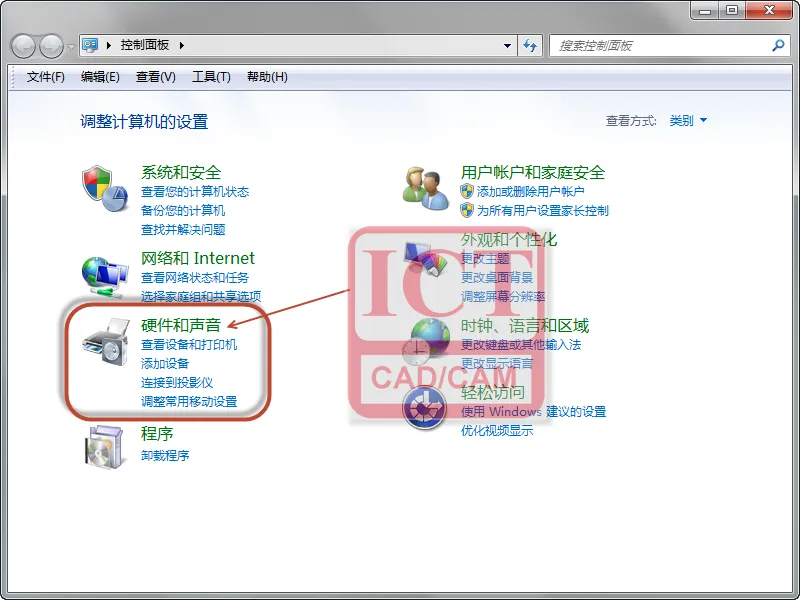Screen dimensions: 800x600
Task: Open the Clock, Language and Region globe icon
Action: pos(426,341)
